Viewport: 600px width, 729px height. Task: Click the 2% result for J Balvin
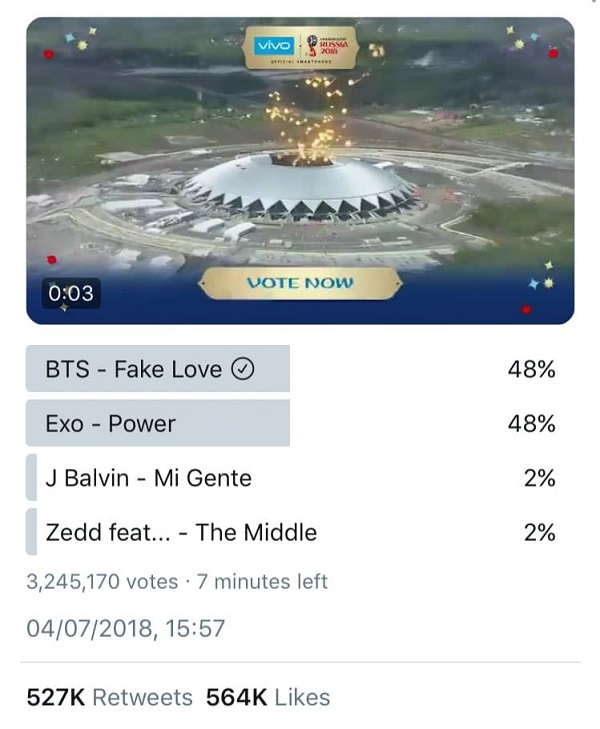click(539, 478)
